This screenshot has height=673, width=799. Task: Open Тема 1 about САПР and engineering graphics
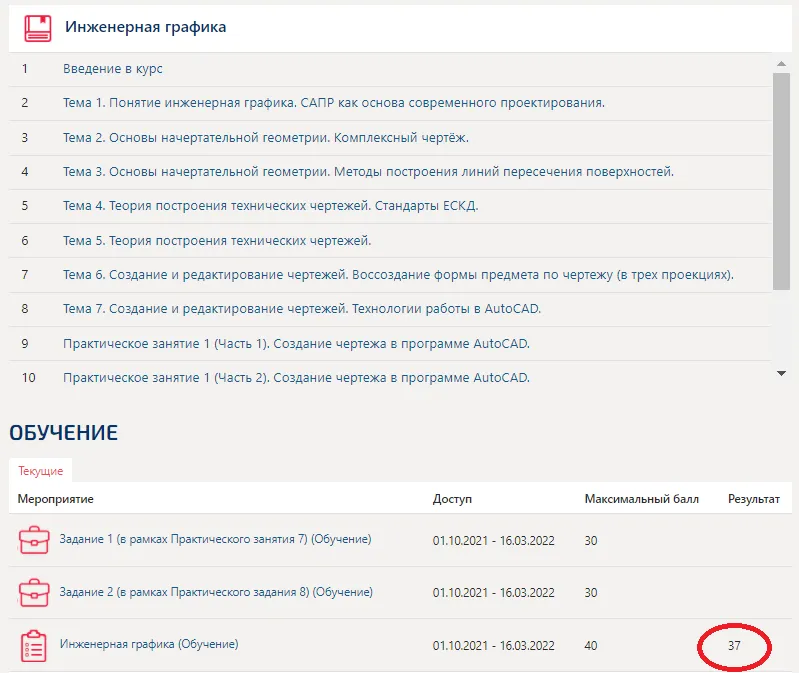(333, 103)
